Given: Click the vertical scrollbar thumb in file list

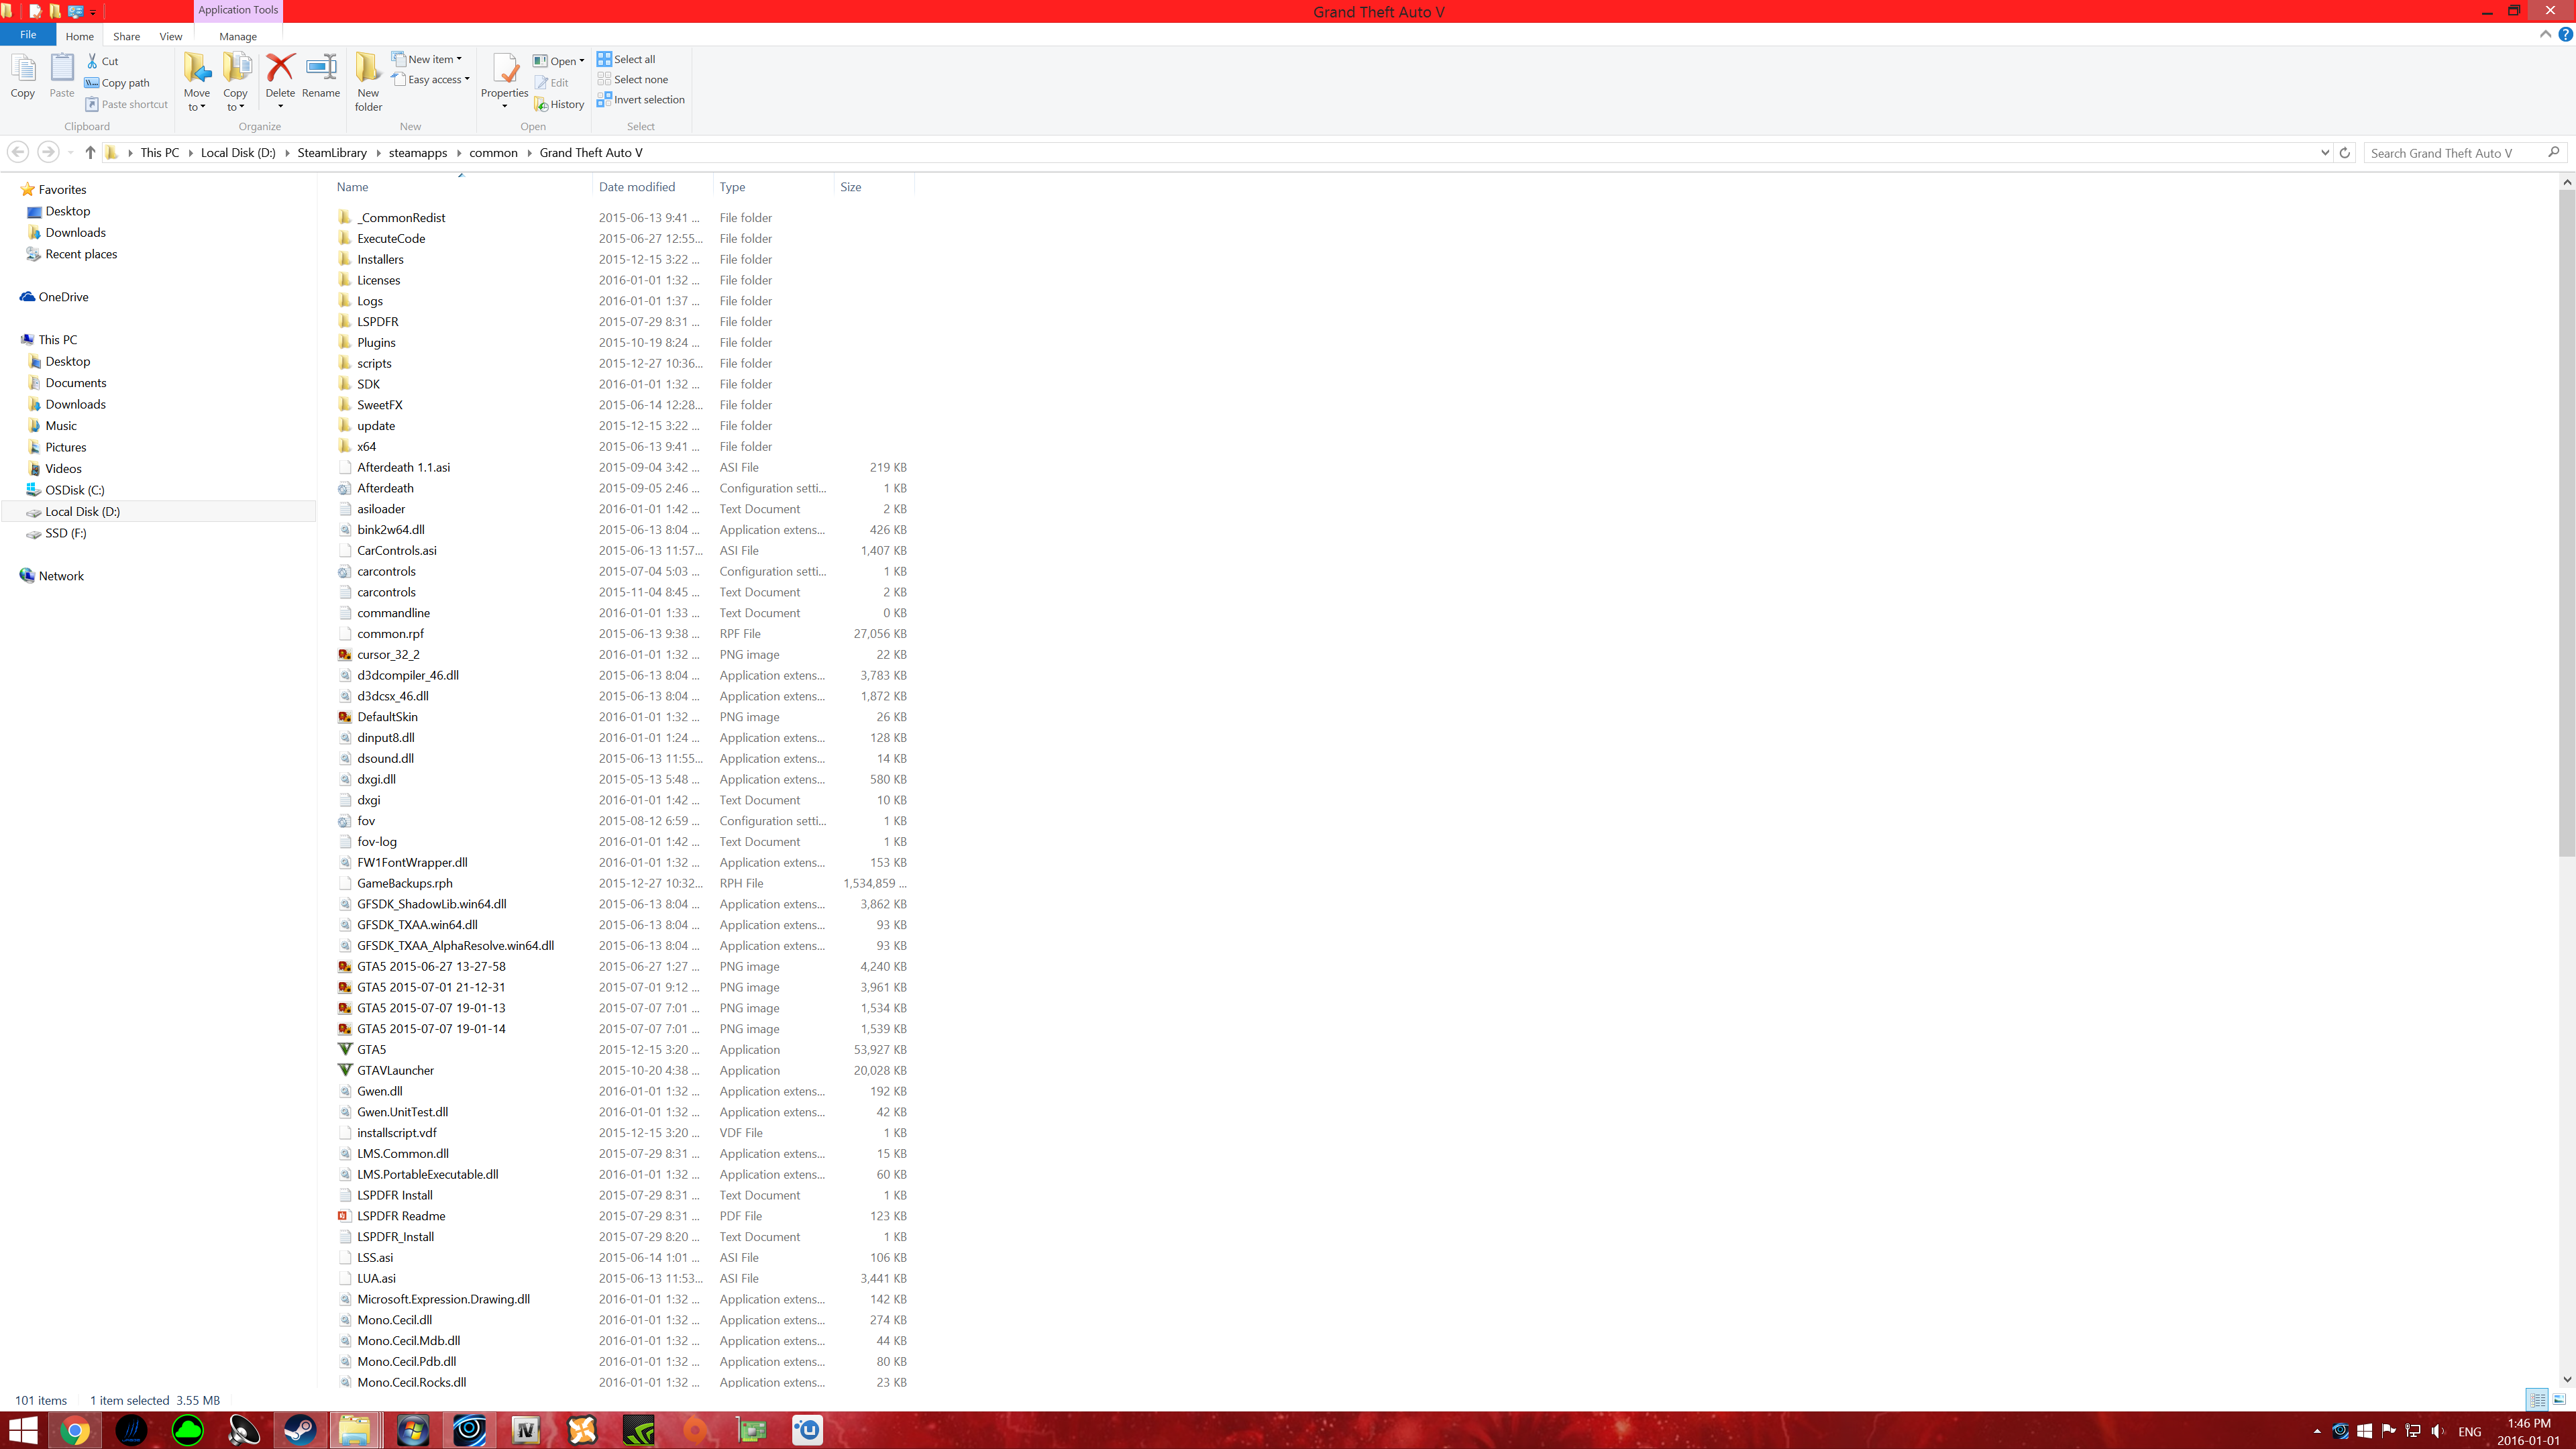Looking at the screenshot, I should 2566,520.
